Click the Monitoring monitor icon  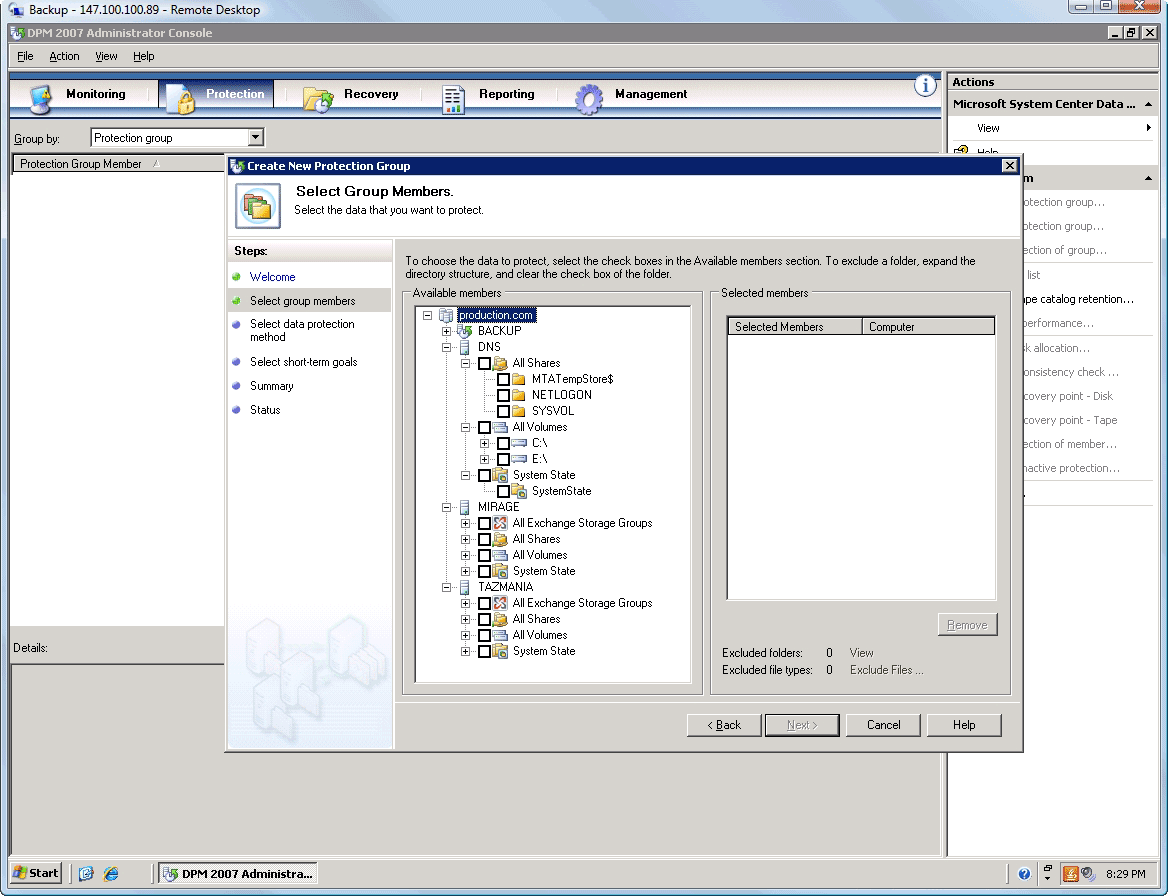tap(40, 98)
